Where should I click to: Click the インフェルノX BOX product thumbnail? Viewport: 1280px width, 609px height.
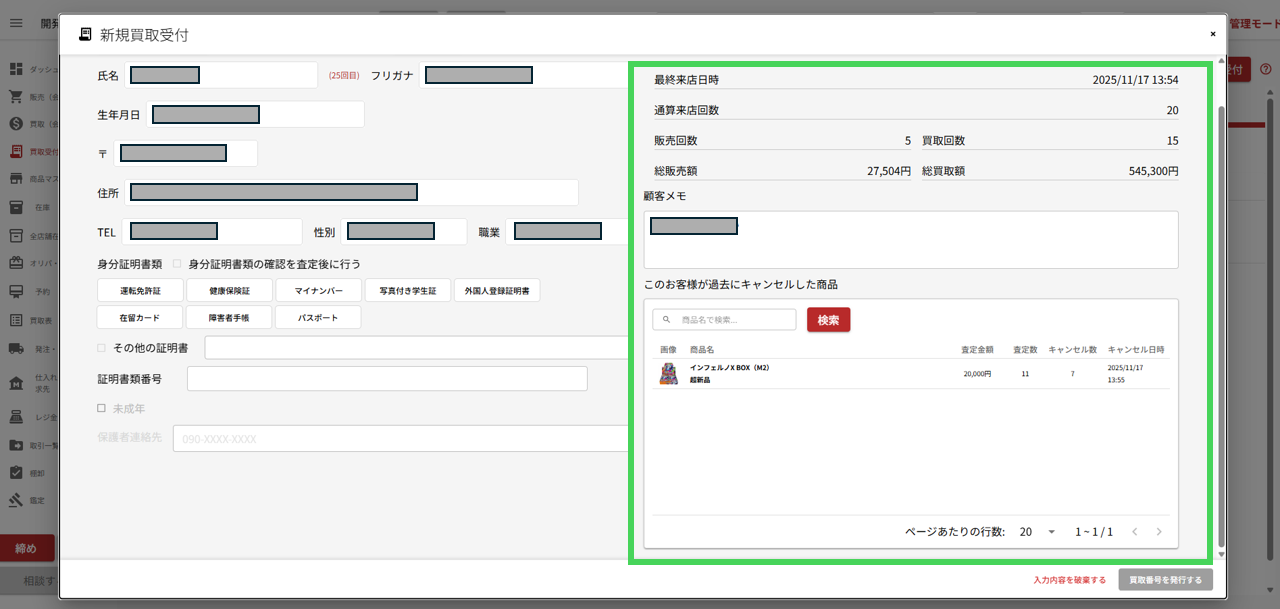click(x=668, y=374)
